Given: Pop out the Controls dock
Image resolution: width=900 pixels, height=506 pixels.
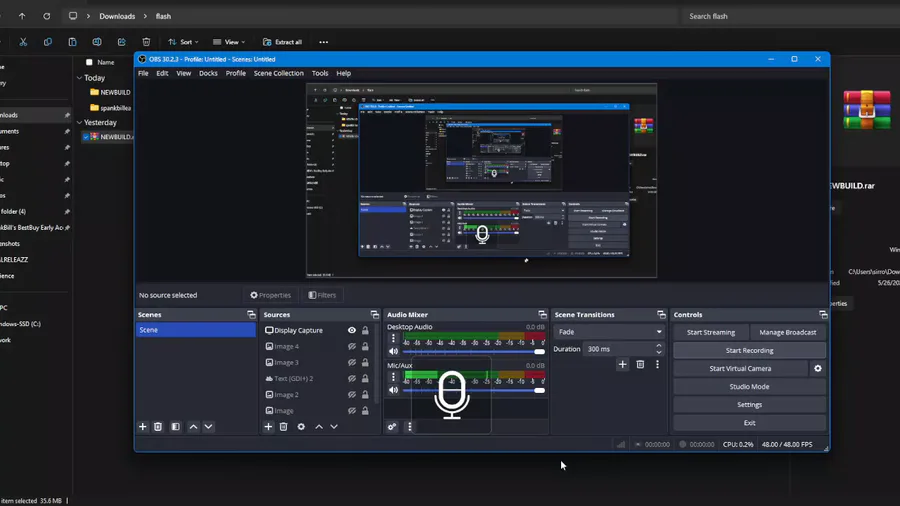Looking at the screenshot, I should [x=823, y=314].
